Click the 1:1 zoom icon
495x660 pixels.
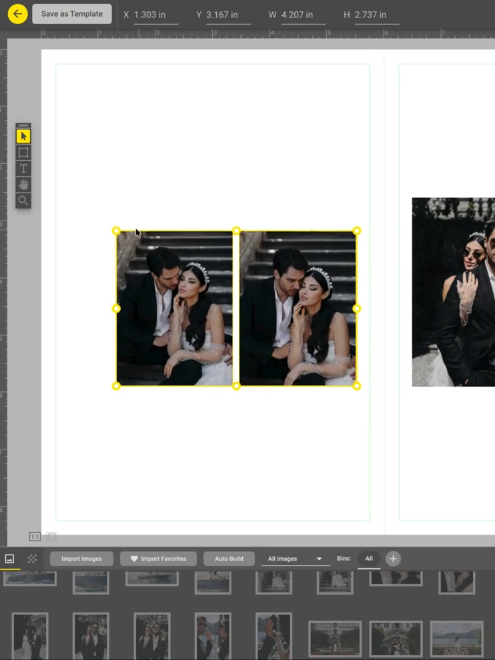35,536
